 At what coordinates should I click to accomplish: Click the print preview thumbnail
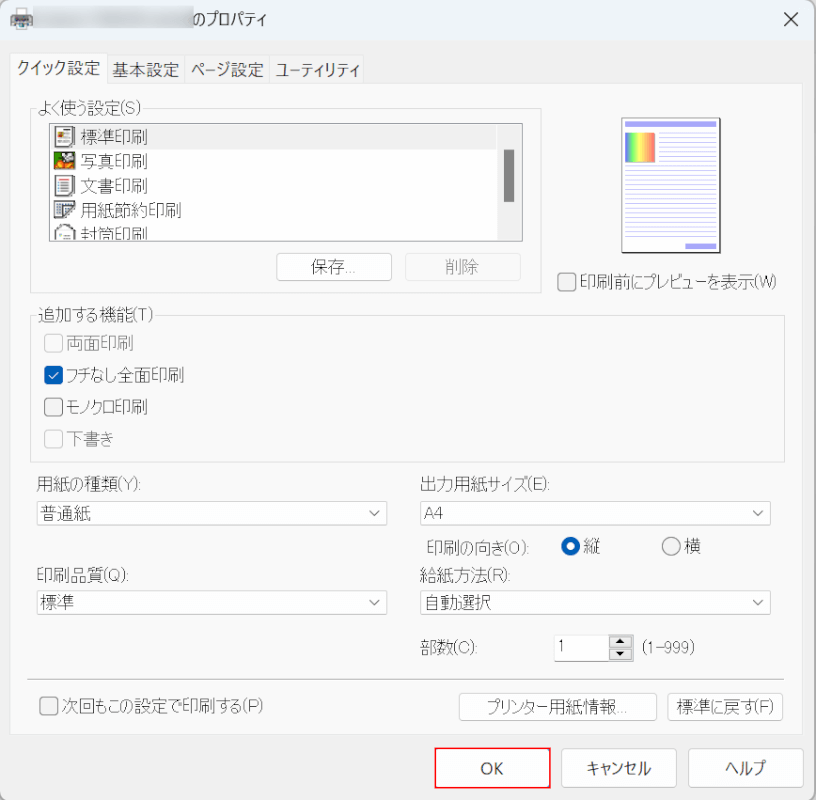click(x=670, y=185)
